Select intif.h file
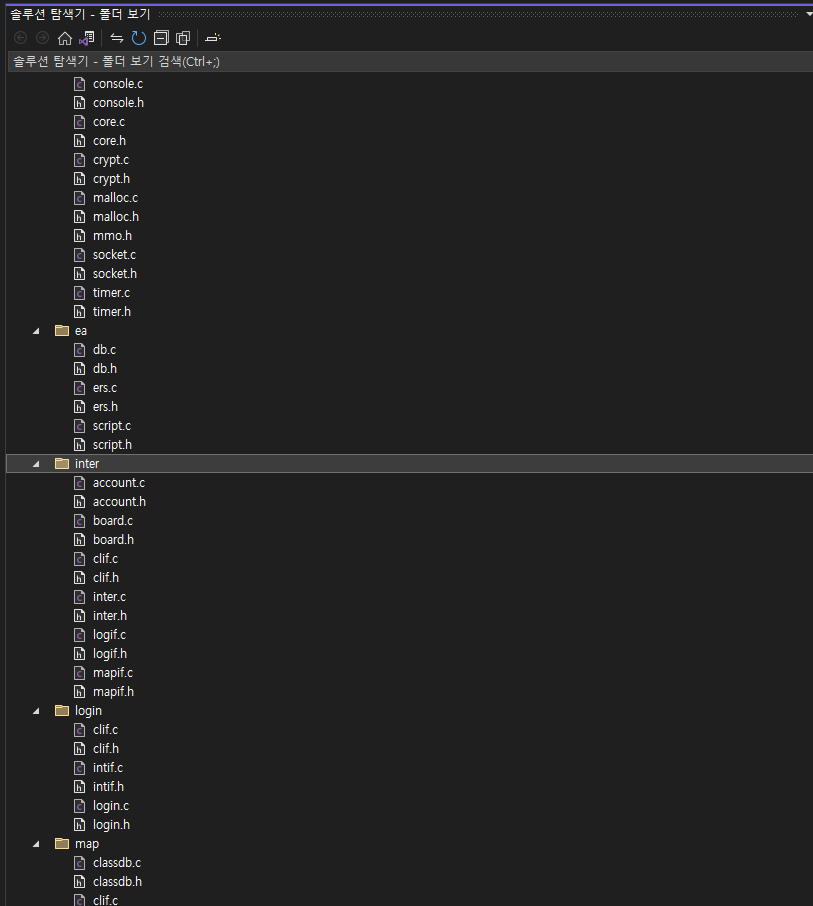This screenshot has height=906, width=813. (x=109, y=787)
